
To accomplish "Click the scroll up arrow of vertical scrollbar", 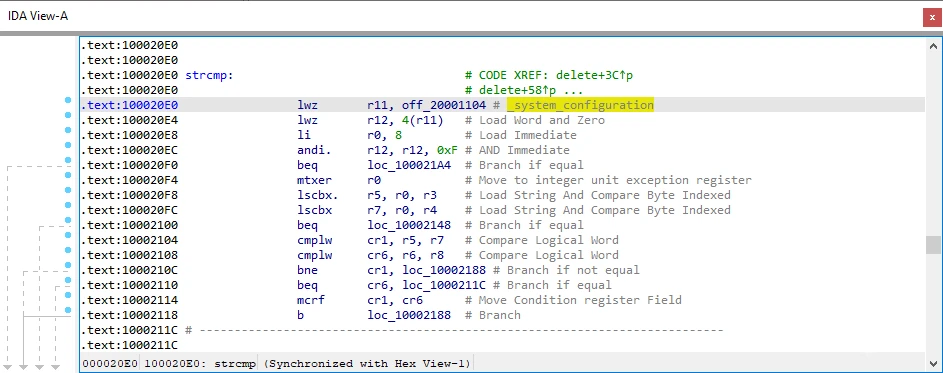I will (x=933, y=46).
